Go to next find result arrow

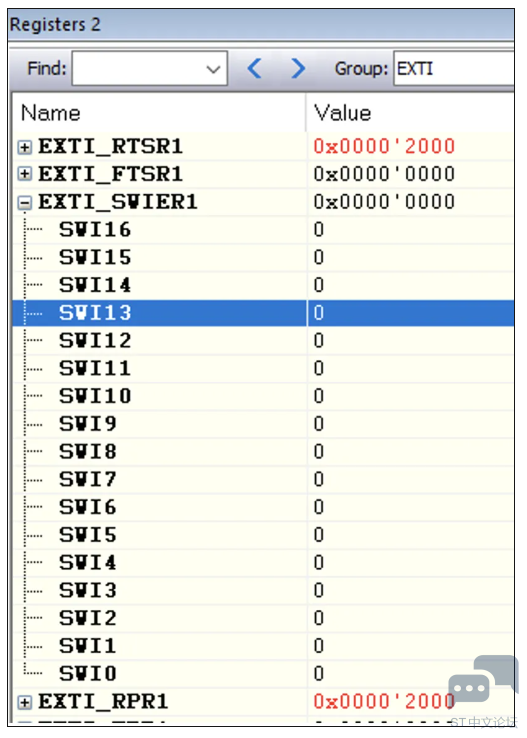point(298,69)
